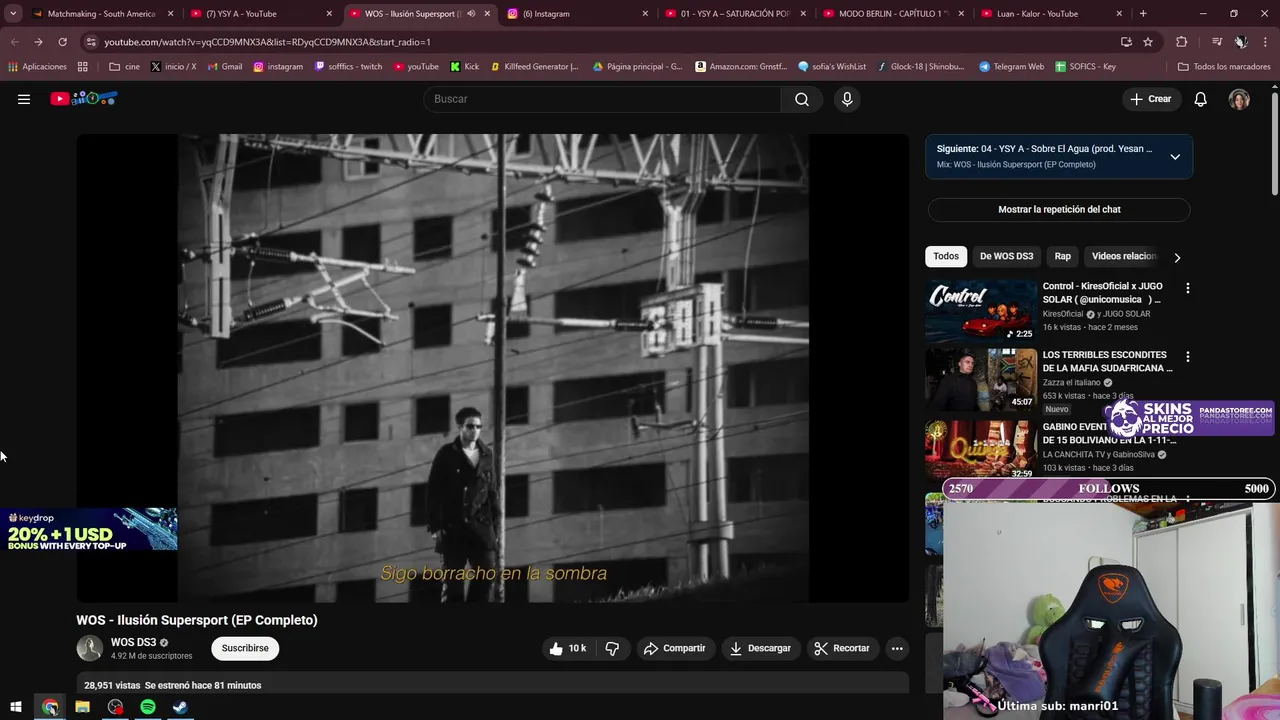Select the Rap filter chip
This screenshot has height=720, width=1280.
(1062, 257)
